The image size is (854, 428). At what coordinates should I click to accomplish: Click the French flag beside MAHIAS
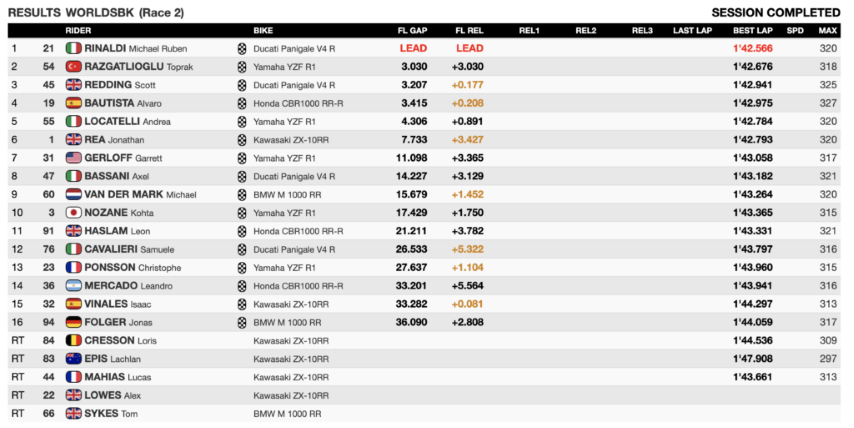pos(74,377)
